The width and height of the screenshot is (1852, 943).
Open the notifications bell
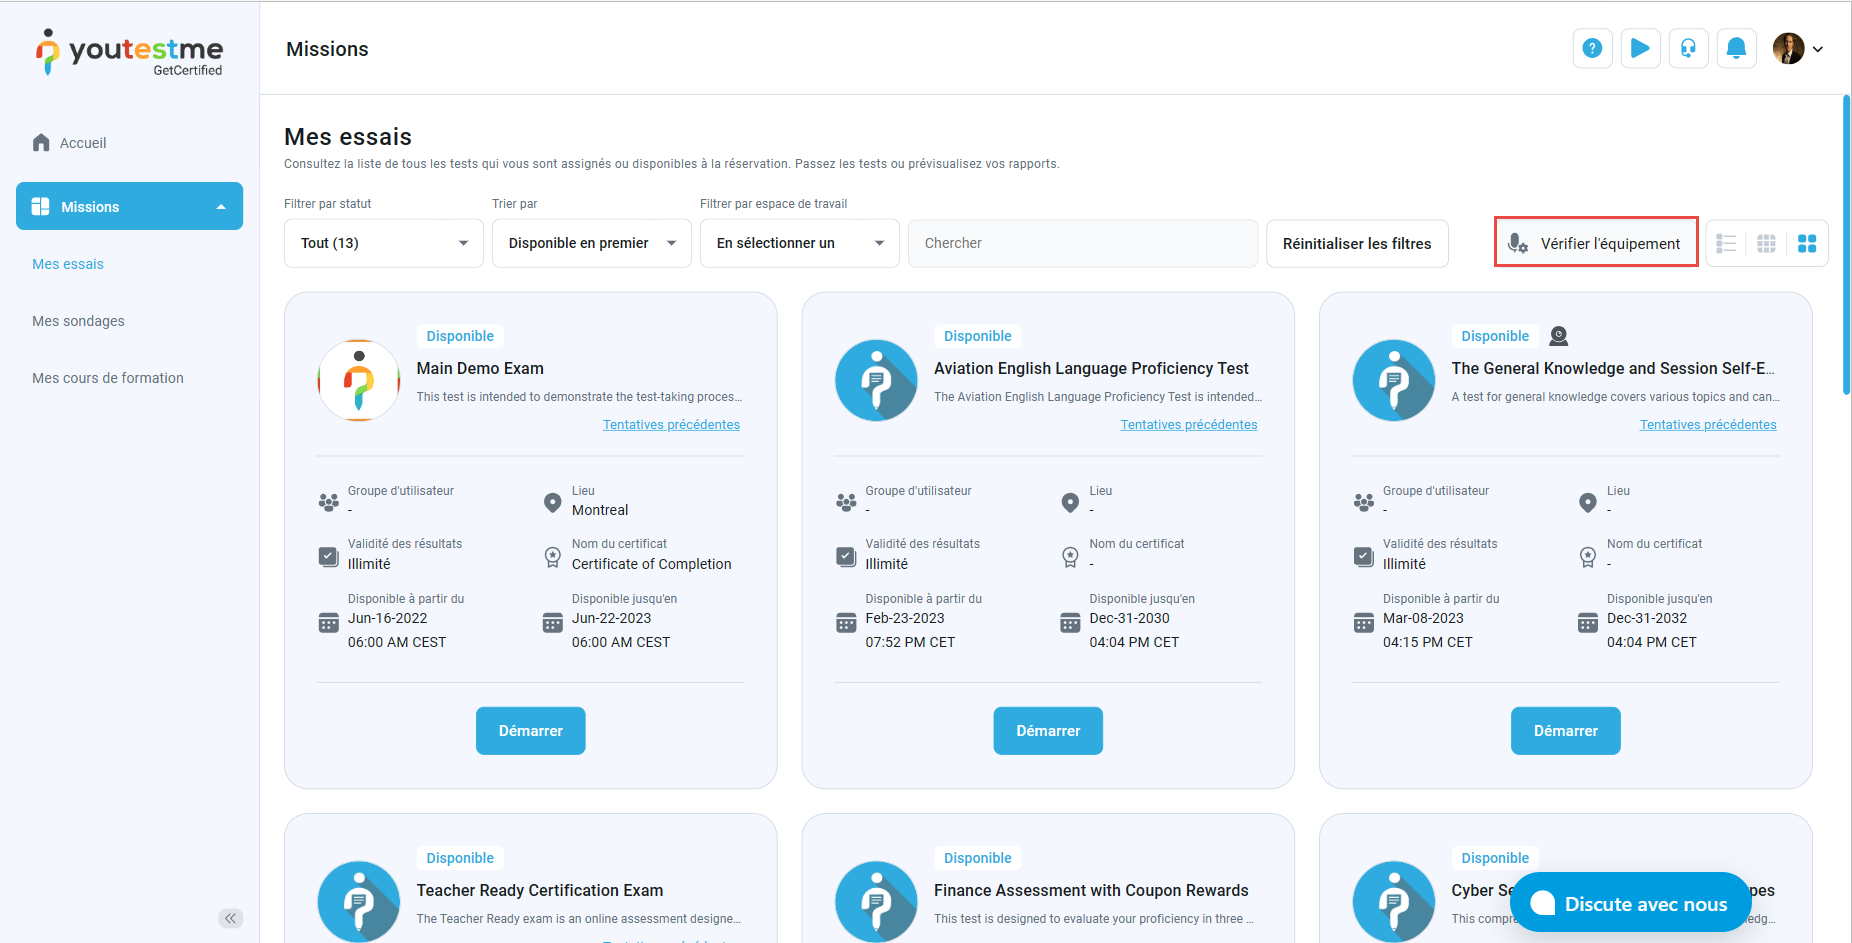pyautogui.click(x=1736, y=48)
